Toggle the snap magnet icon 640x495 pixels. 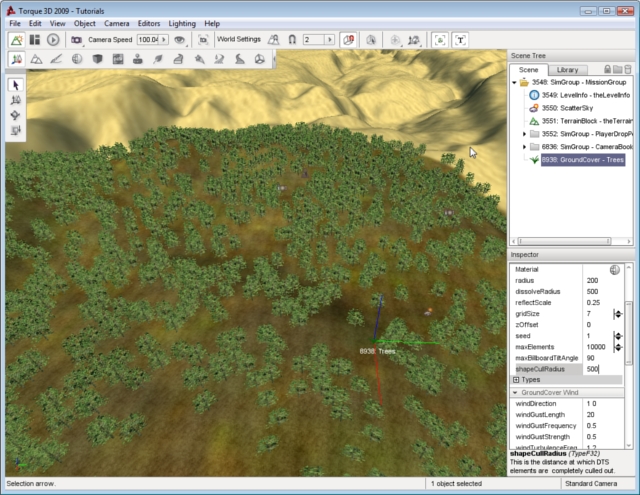point(291,40)
